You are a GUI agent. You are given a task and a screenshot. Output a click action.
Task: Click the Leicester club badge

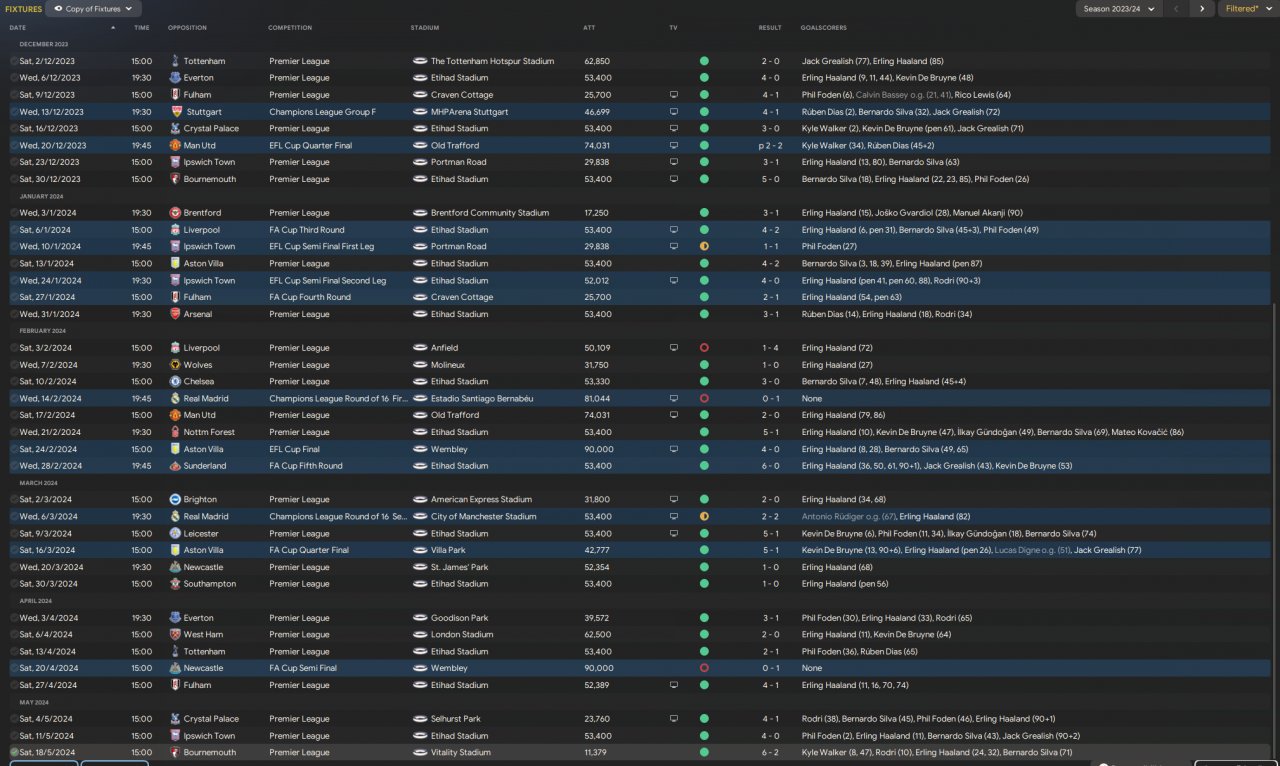[176, 534]
